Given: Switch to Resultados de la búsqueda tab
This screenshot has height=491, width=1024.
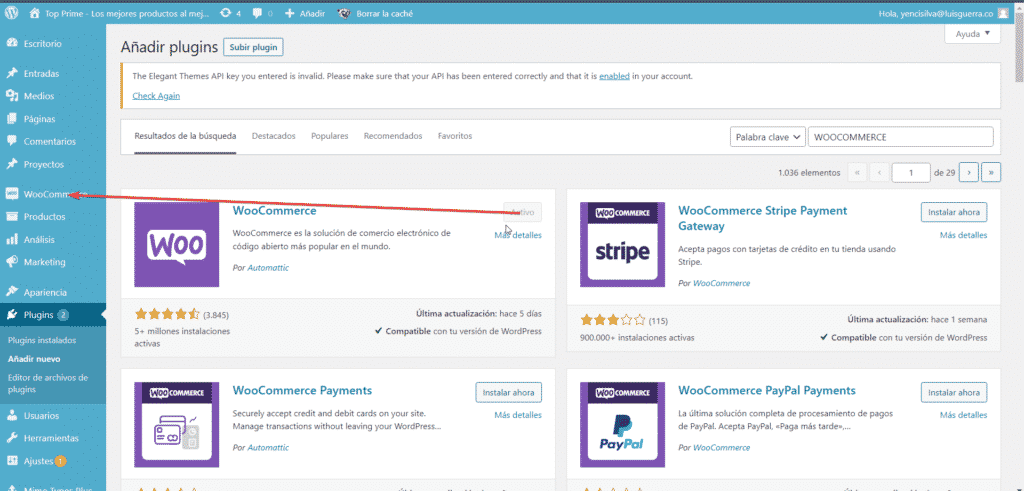Looking at the screenshot, I should [x=185, y=136].
